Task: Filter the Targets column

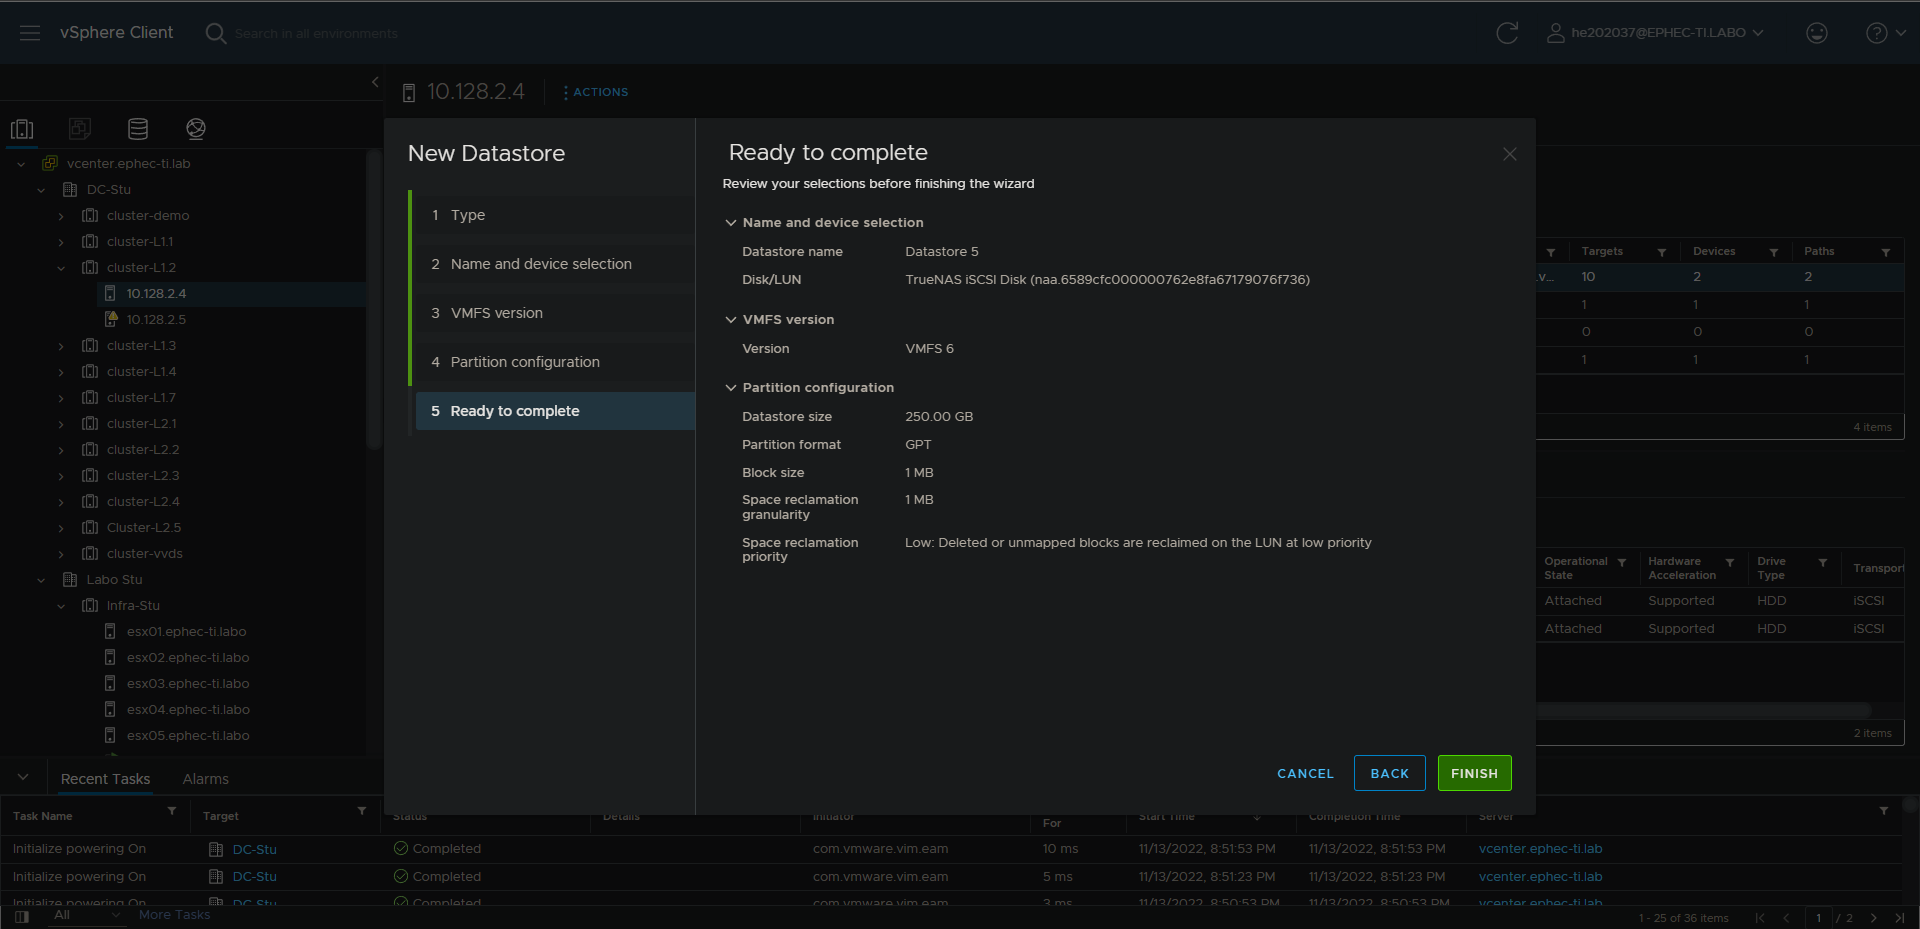Action: tap(1662, 252)
